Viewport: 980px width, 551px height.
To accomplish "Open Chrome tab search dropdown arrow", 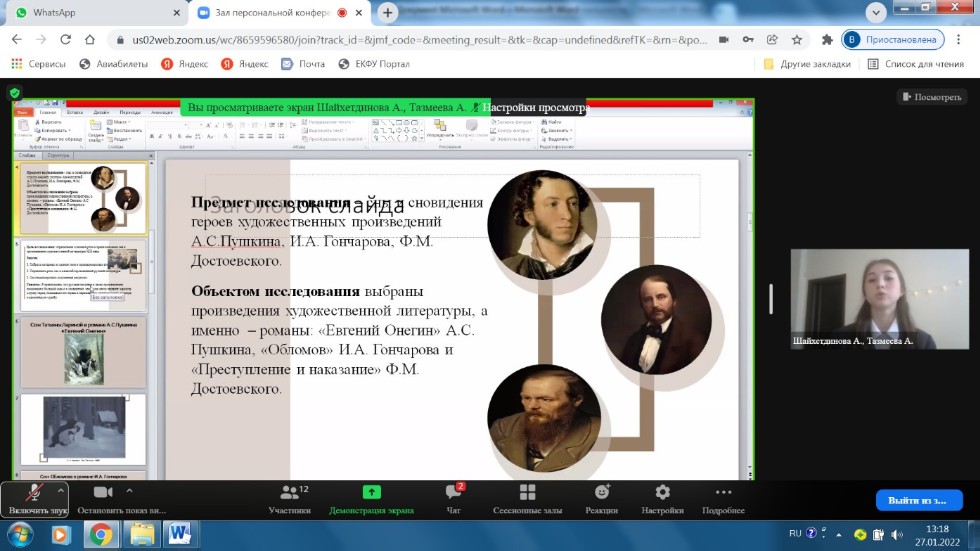I will 876,12.
